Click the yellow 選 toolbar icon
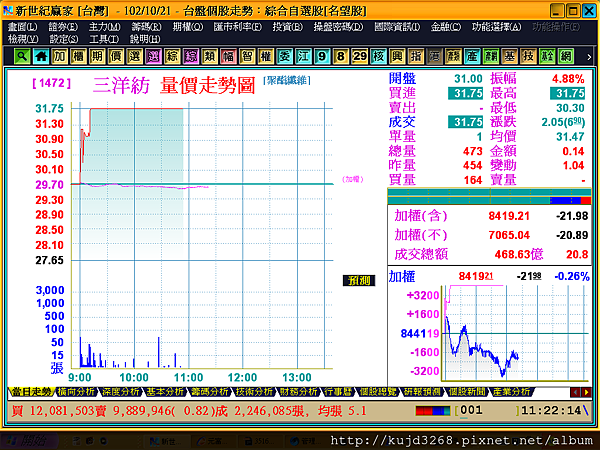This screenshot has width=600, height=450. [x=134, y=57]
